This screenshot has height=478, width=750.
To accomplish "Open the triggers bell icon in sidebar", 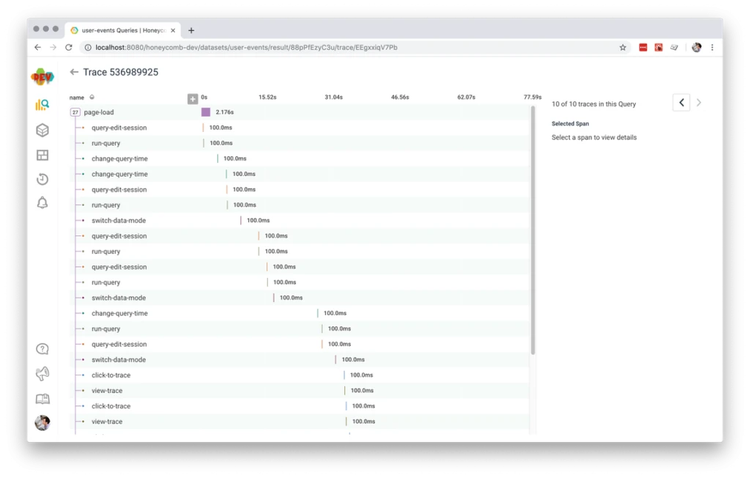I will pos(42,203).
